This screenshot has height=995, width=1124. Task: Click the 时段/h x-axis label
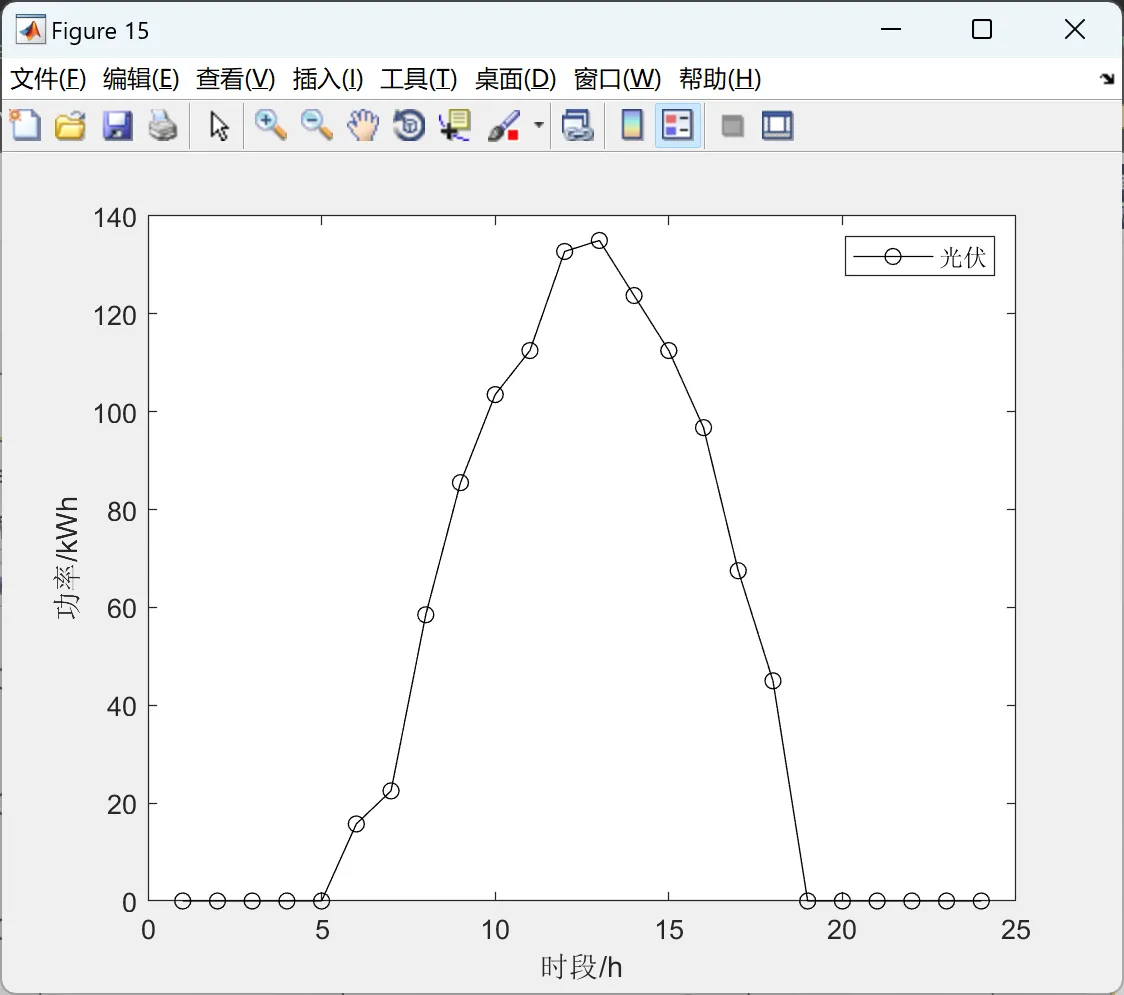(x=581, y=967)
